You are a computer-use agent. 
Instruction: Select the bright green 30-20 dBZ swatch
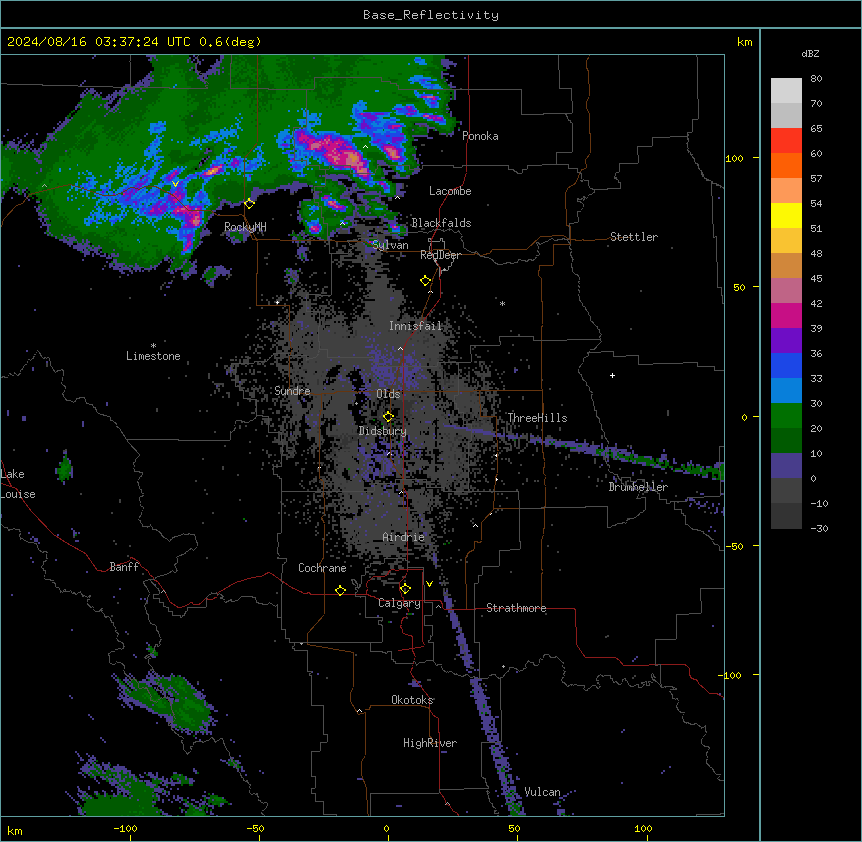pos(786,416)
